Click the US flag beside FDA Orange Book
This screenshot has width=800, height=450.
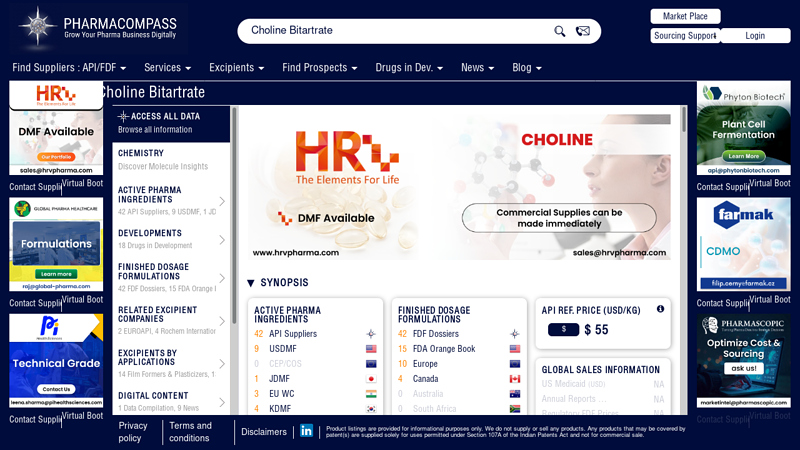pos(515,349)
